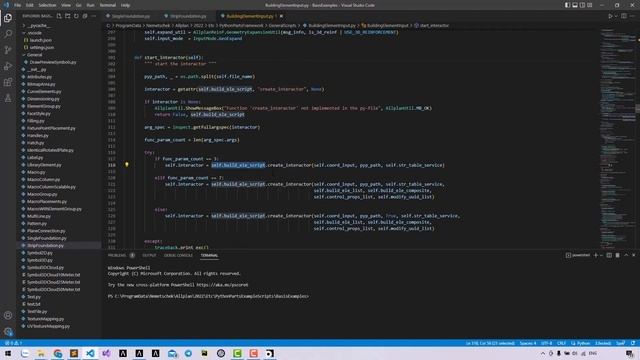Toggle the secondary sidebar layout button
The height and width of the screenshot is (360, 640).
point(582,5)
